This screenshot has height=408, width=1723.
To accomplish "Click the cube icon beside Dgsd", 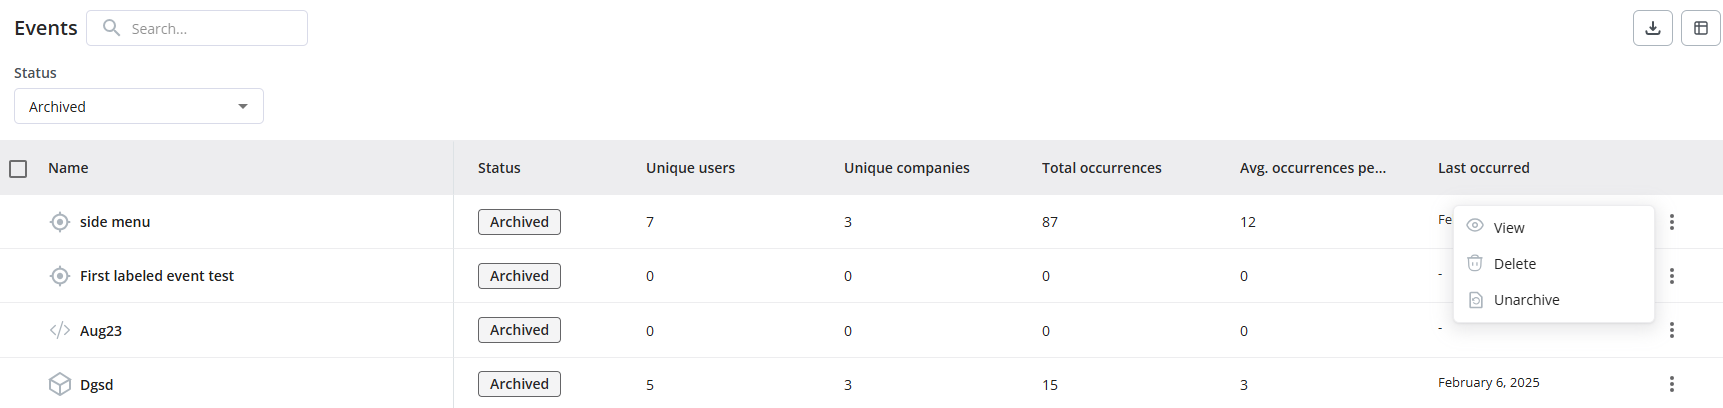I will tap(60, 384).
